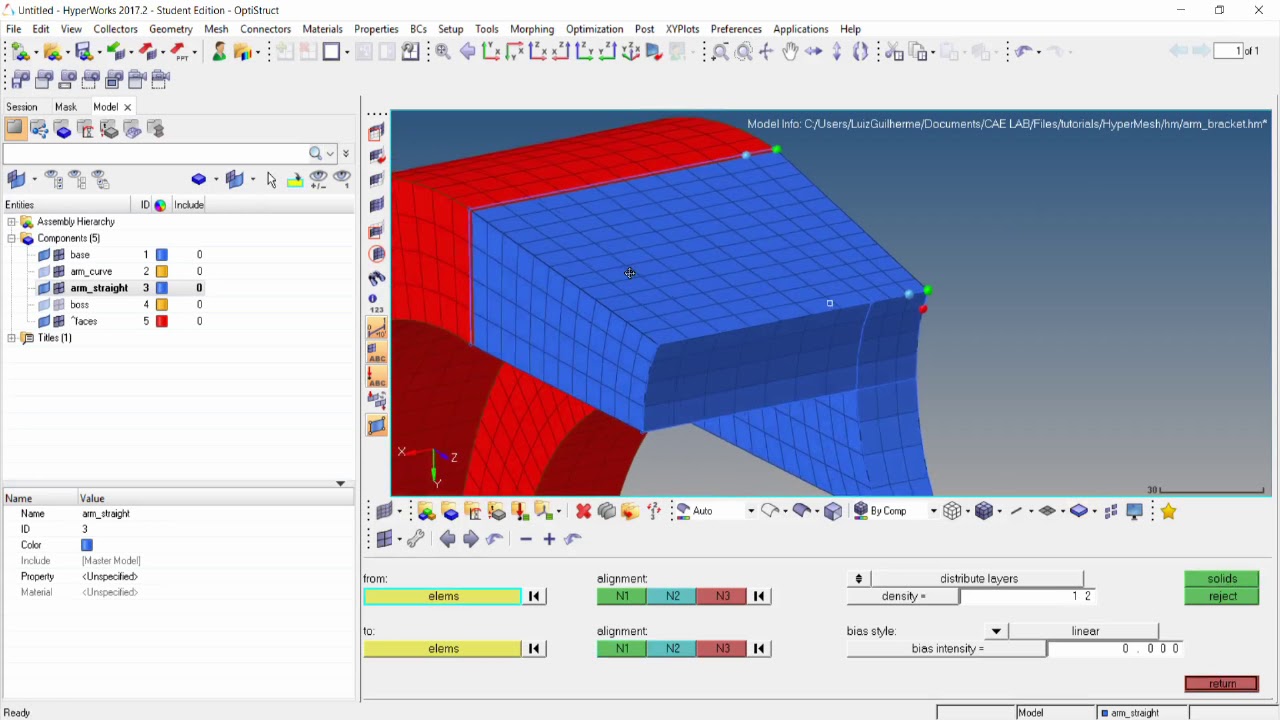Click the selector arrow cursor icon in browser
Image resolution: width=1280 pixels, height=720 pixels.
pos(271,180)
